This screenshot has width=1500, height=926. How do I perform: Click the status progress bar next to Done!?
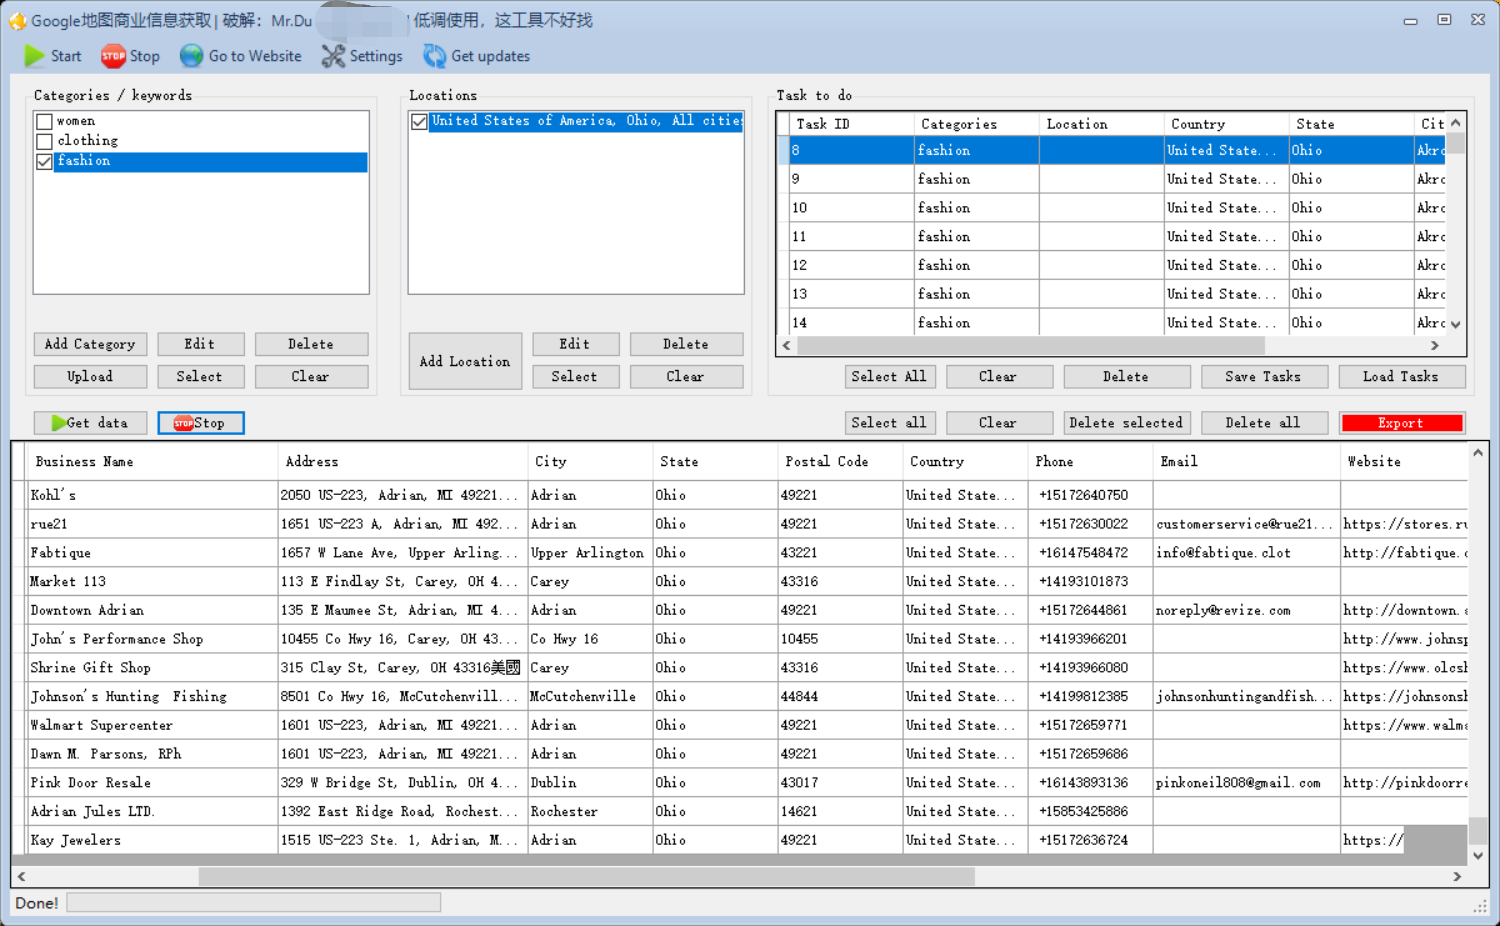point(254,903)
